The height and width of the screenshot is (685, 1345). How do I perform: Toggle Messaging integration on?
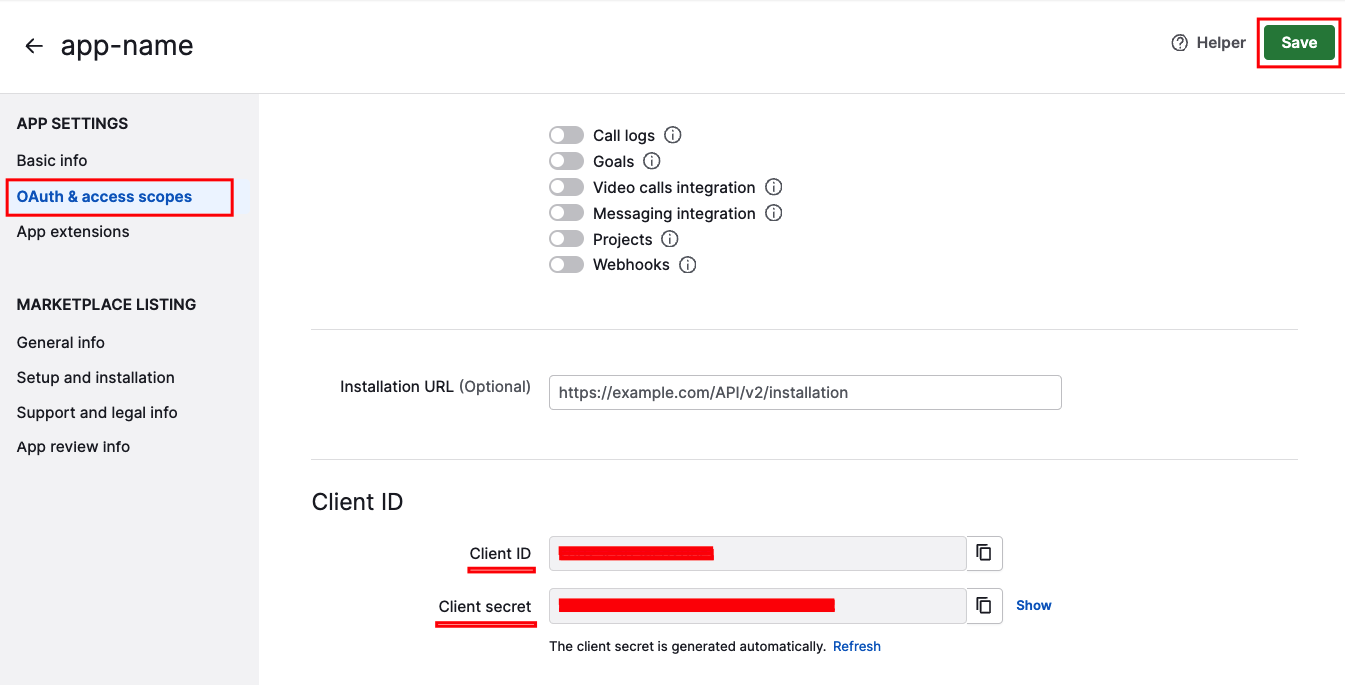pyautogui.click(x=566, y=213)
